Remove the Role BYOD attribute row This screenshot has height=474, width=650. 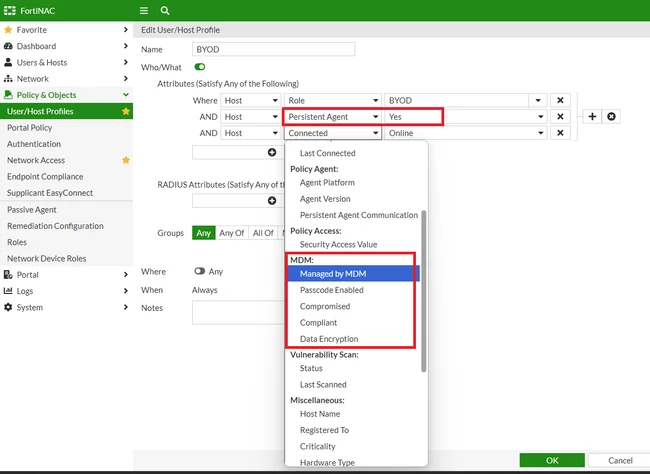pos(560,100)
